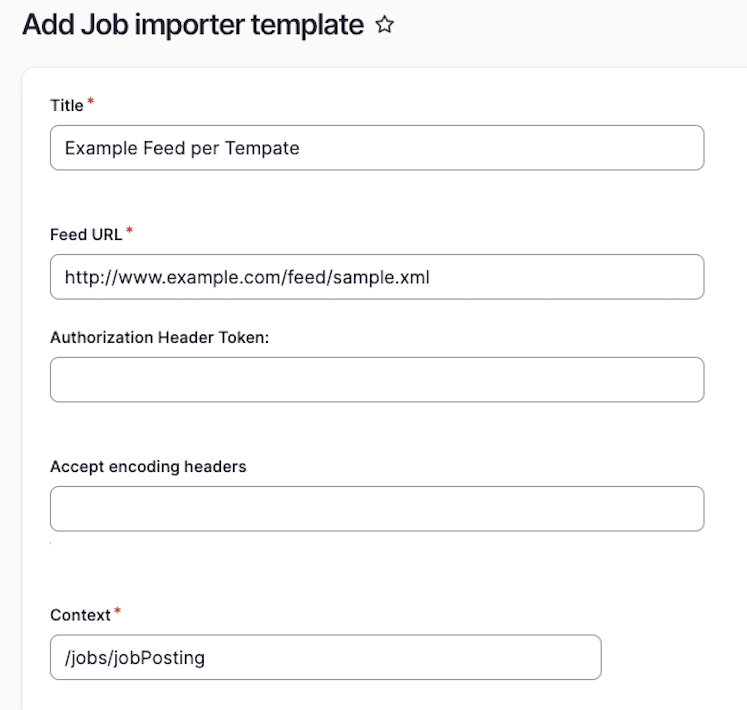Click the "Context" field label
The width and height of the screenshot is (747, 710).
pos(80,615)
